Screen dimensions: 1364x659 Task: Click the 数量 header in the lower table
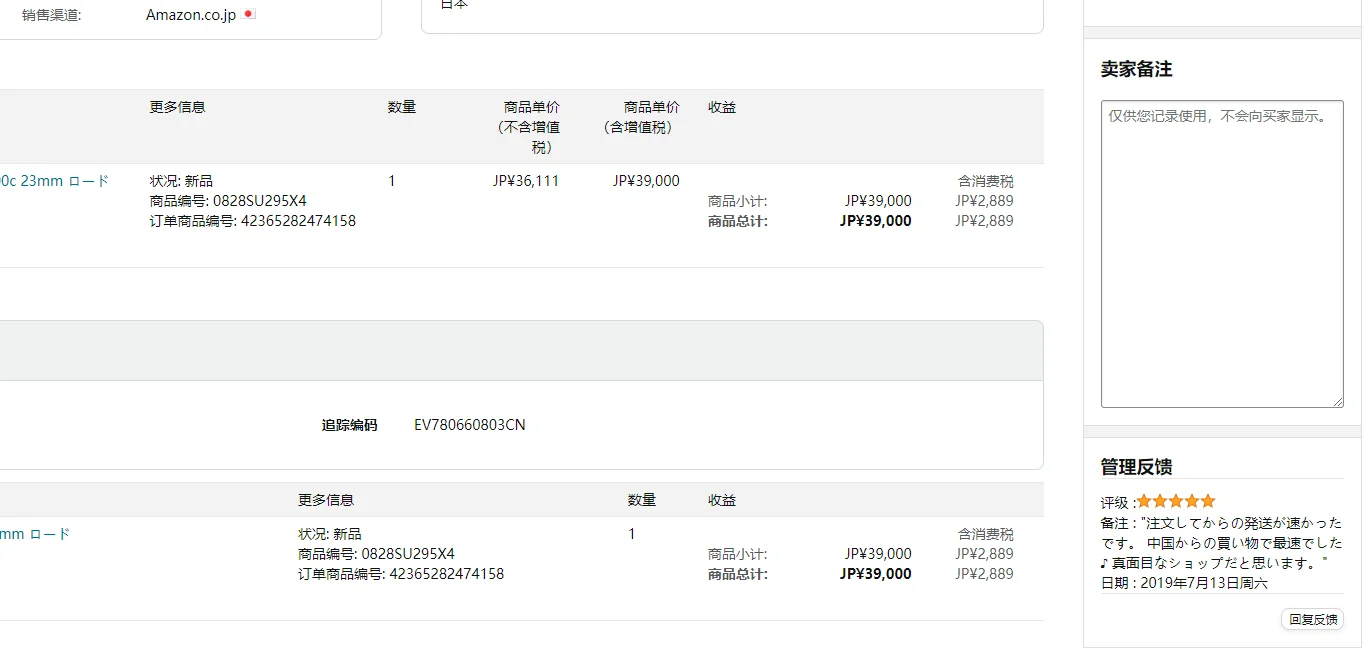[641, 500]
